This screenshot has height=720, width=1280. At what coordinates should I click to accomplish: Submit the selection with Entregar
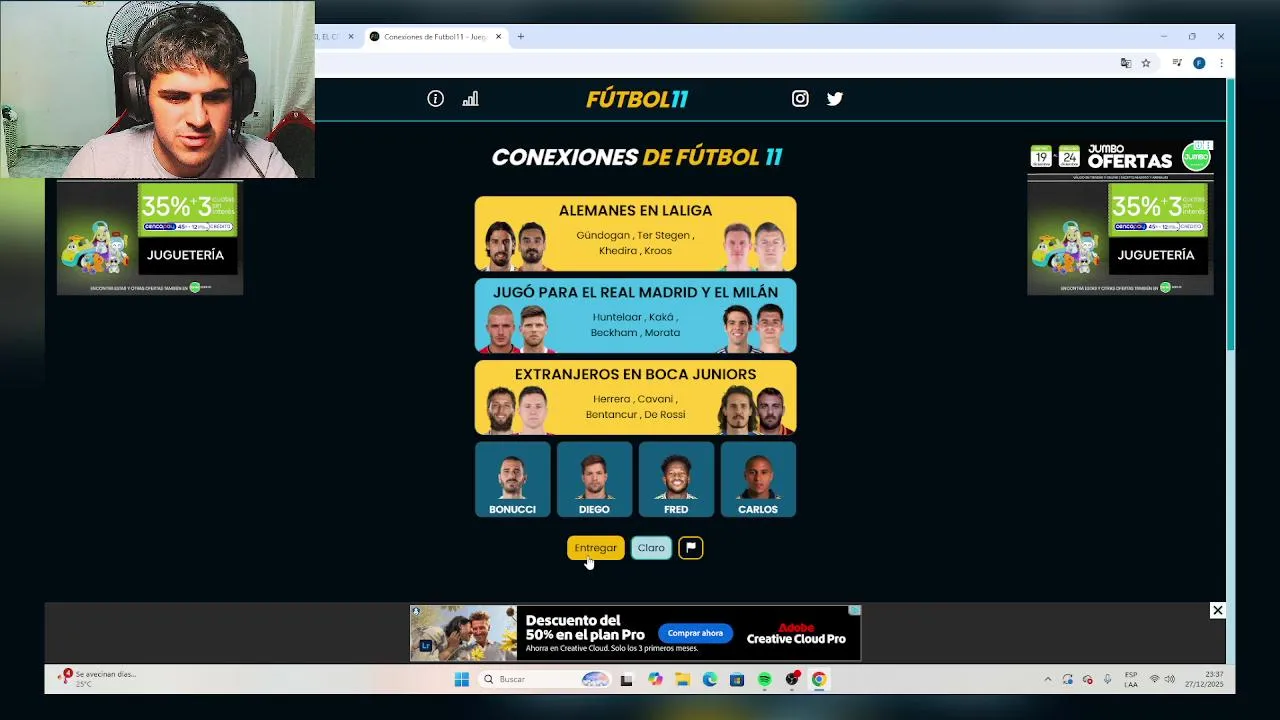click(x=595, y=548)
